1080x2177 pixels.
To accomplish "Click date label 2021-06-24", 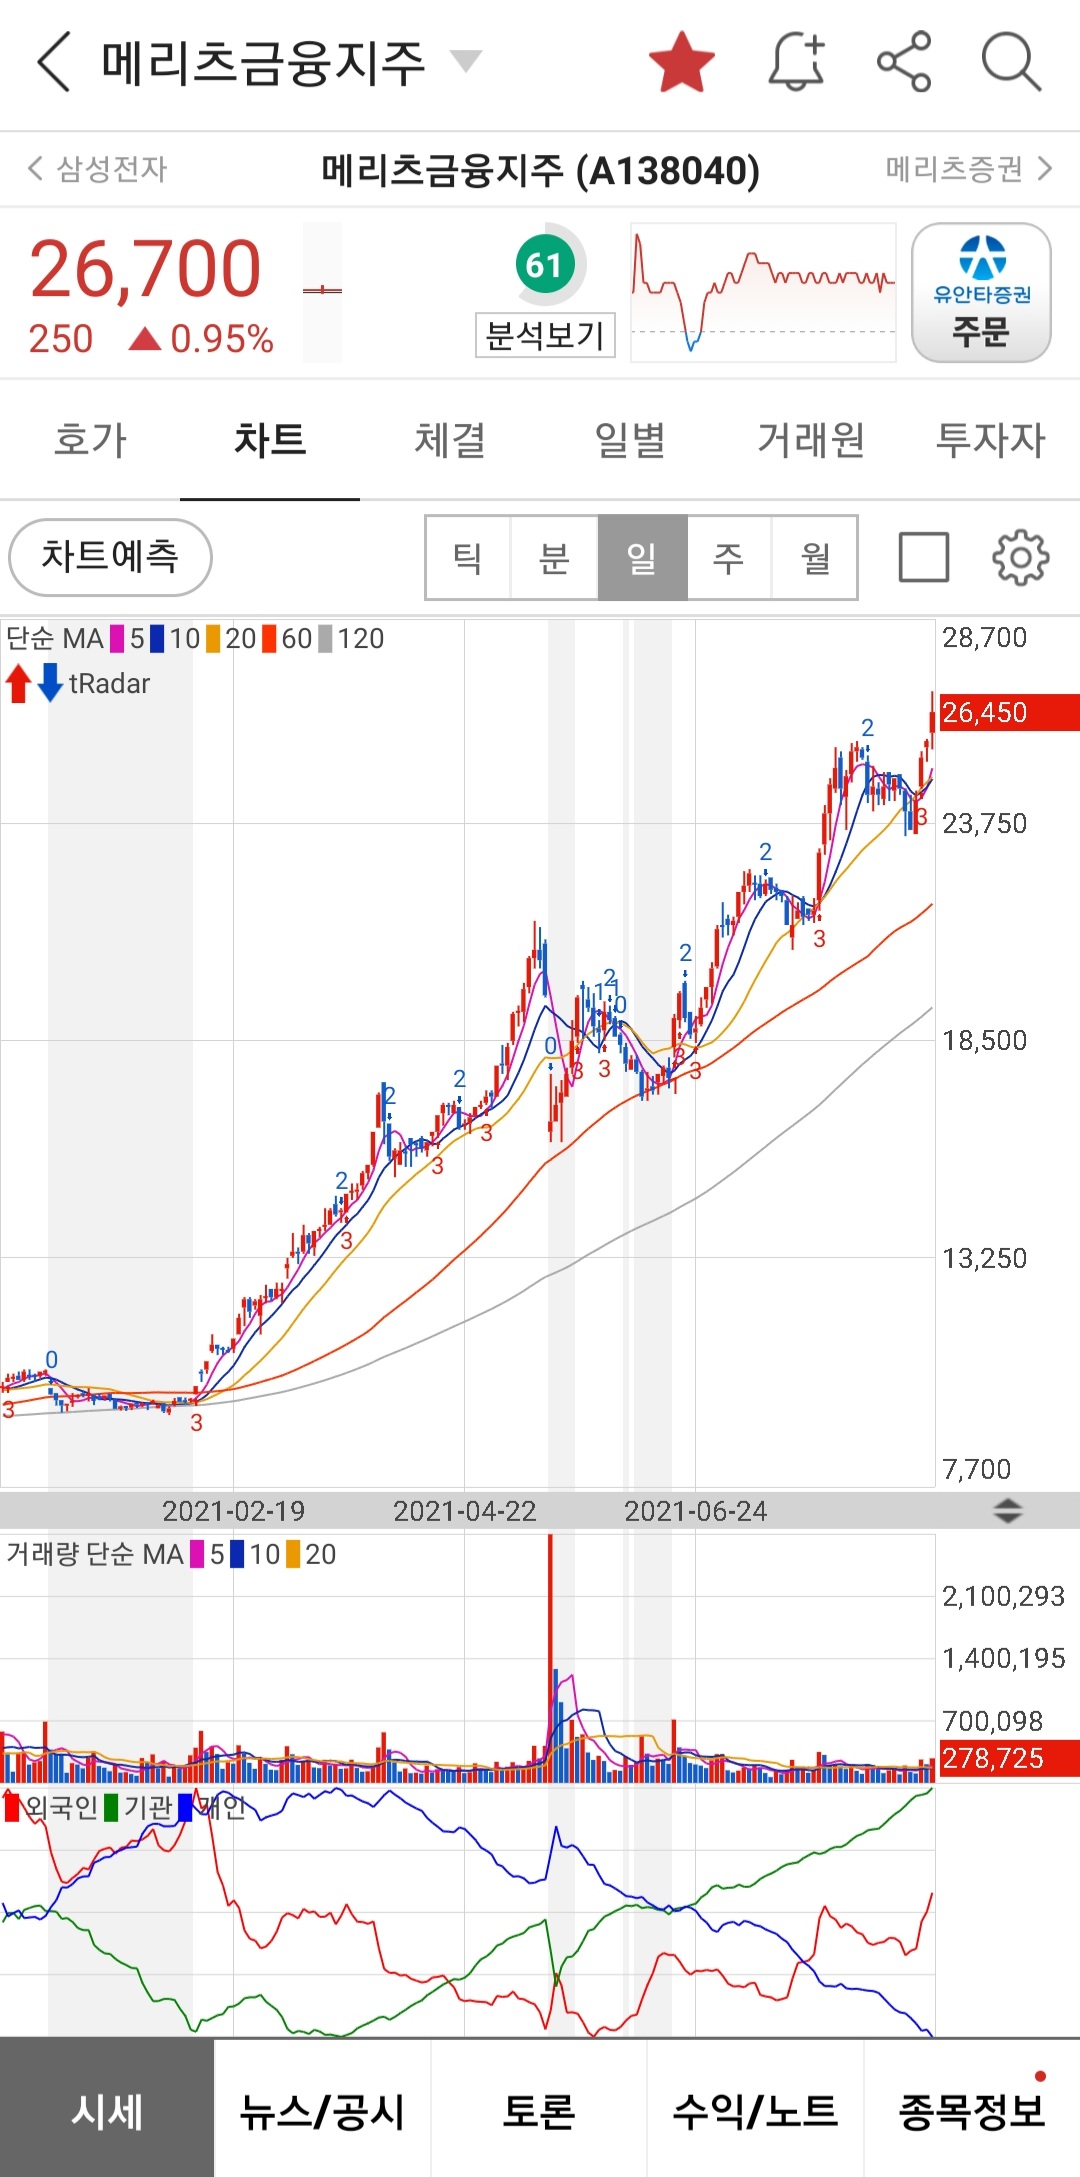I will point(696,1511).
